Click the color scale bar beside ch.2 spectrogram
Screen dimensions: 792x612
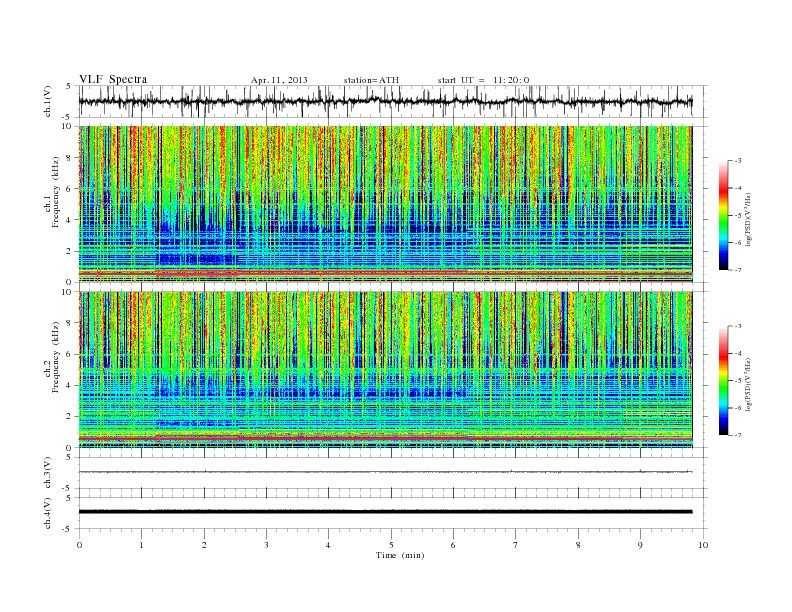[723, 381]
